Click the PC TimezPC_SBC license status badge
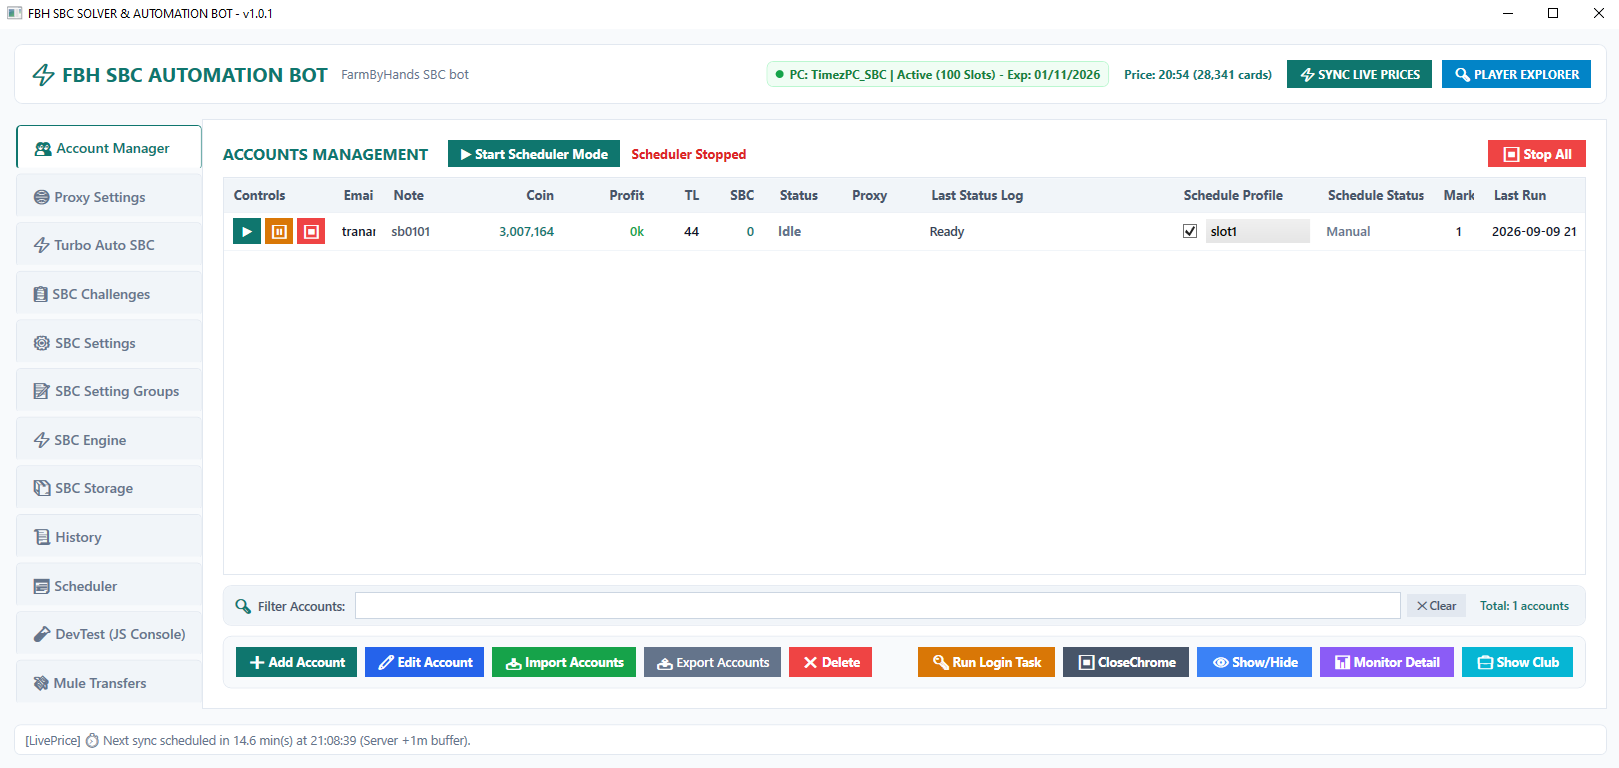This screenshot has height=768, width=1619. coord(938,74)
